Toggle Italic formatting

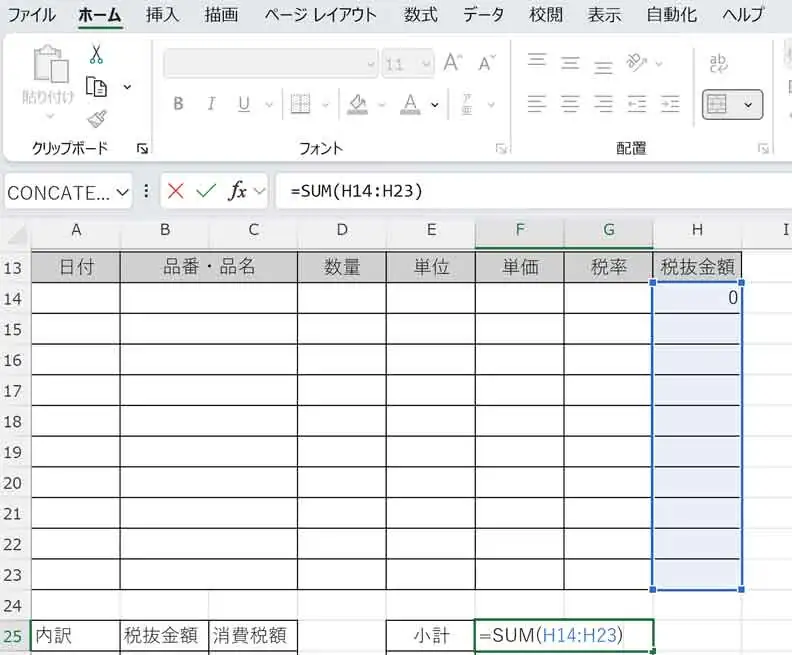[x=211, y=104]
